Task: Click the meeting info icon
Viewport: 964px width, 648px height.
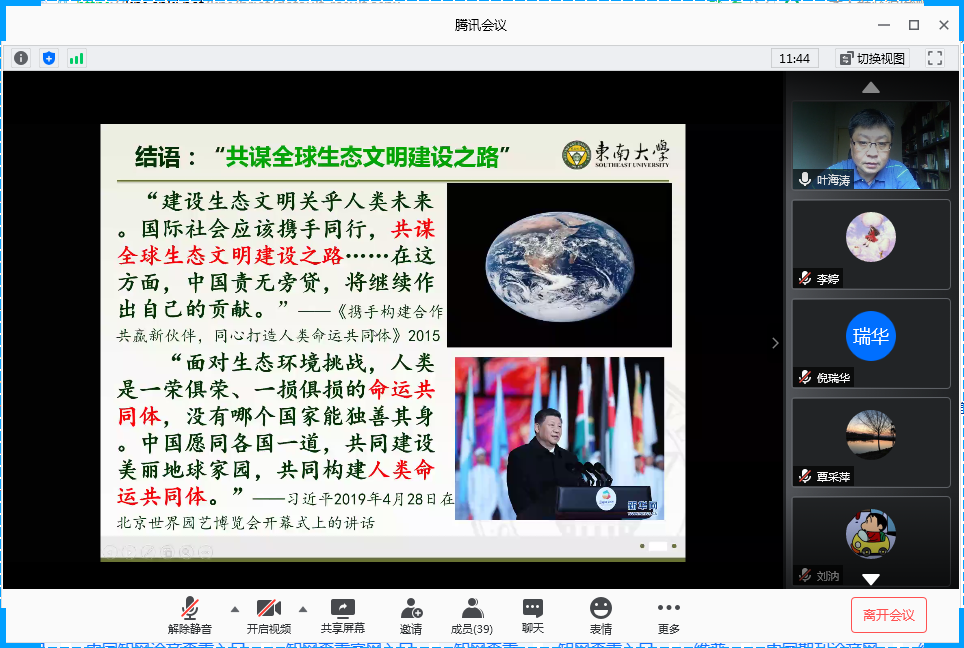Action: [21, 58]
